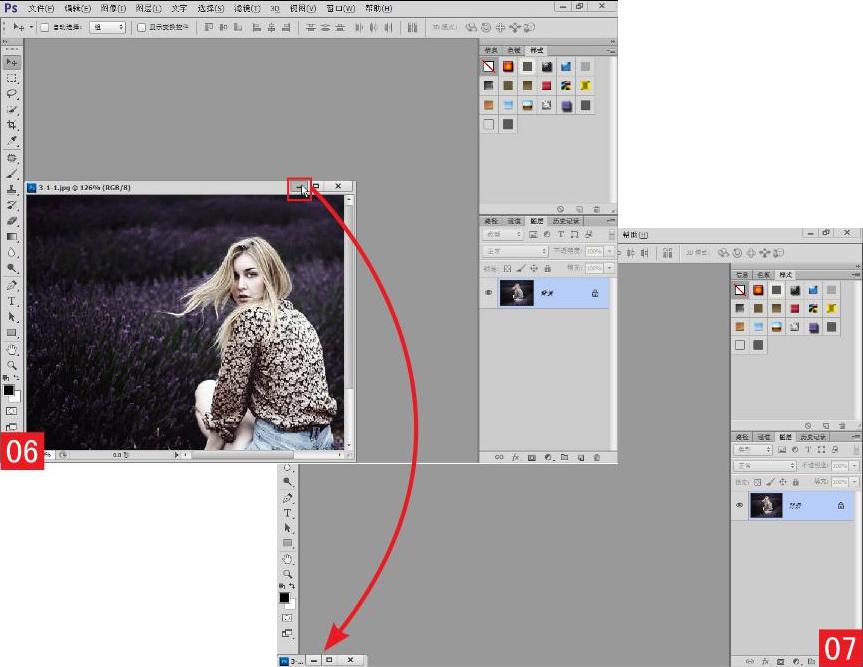Image resolution: width=863 pixels, height=667 pixels.
Task: Toggle Lock all padlock in upper Layers lock row
Action: point(547,268)
